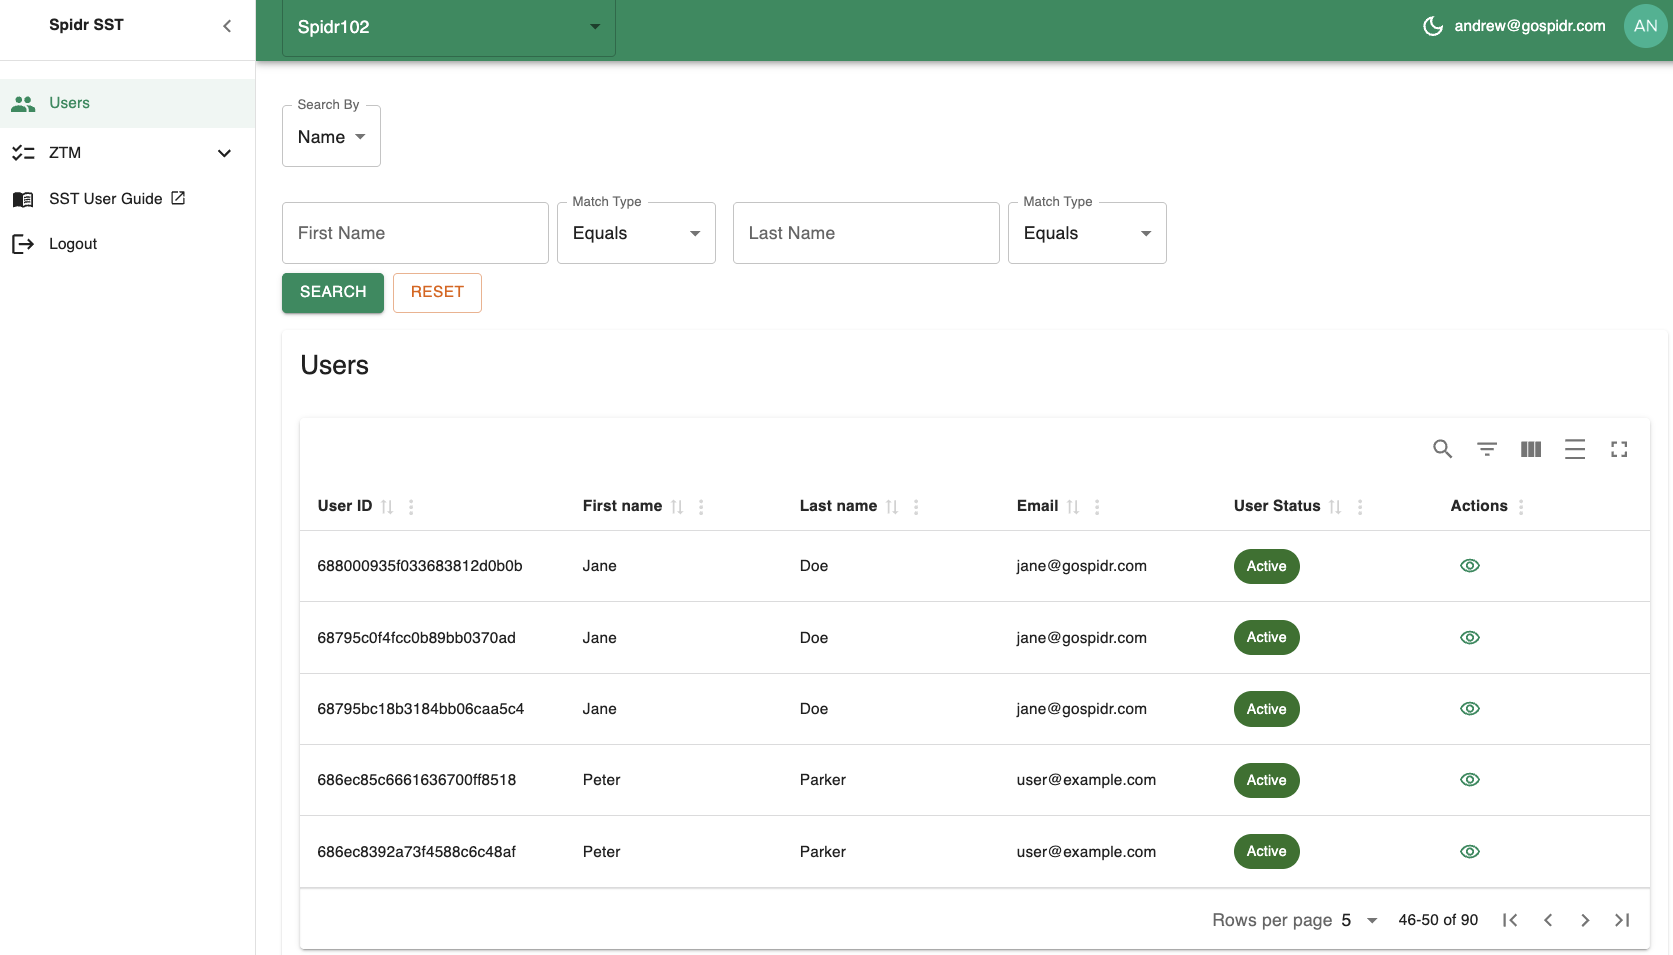Toggle table full screen icon
Screen dimensions: 1673x955
point(1619,449)
